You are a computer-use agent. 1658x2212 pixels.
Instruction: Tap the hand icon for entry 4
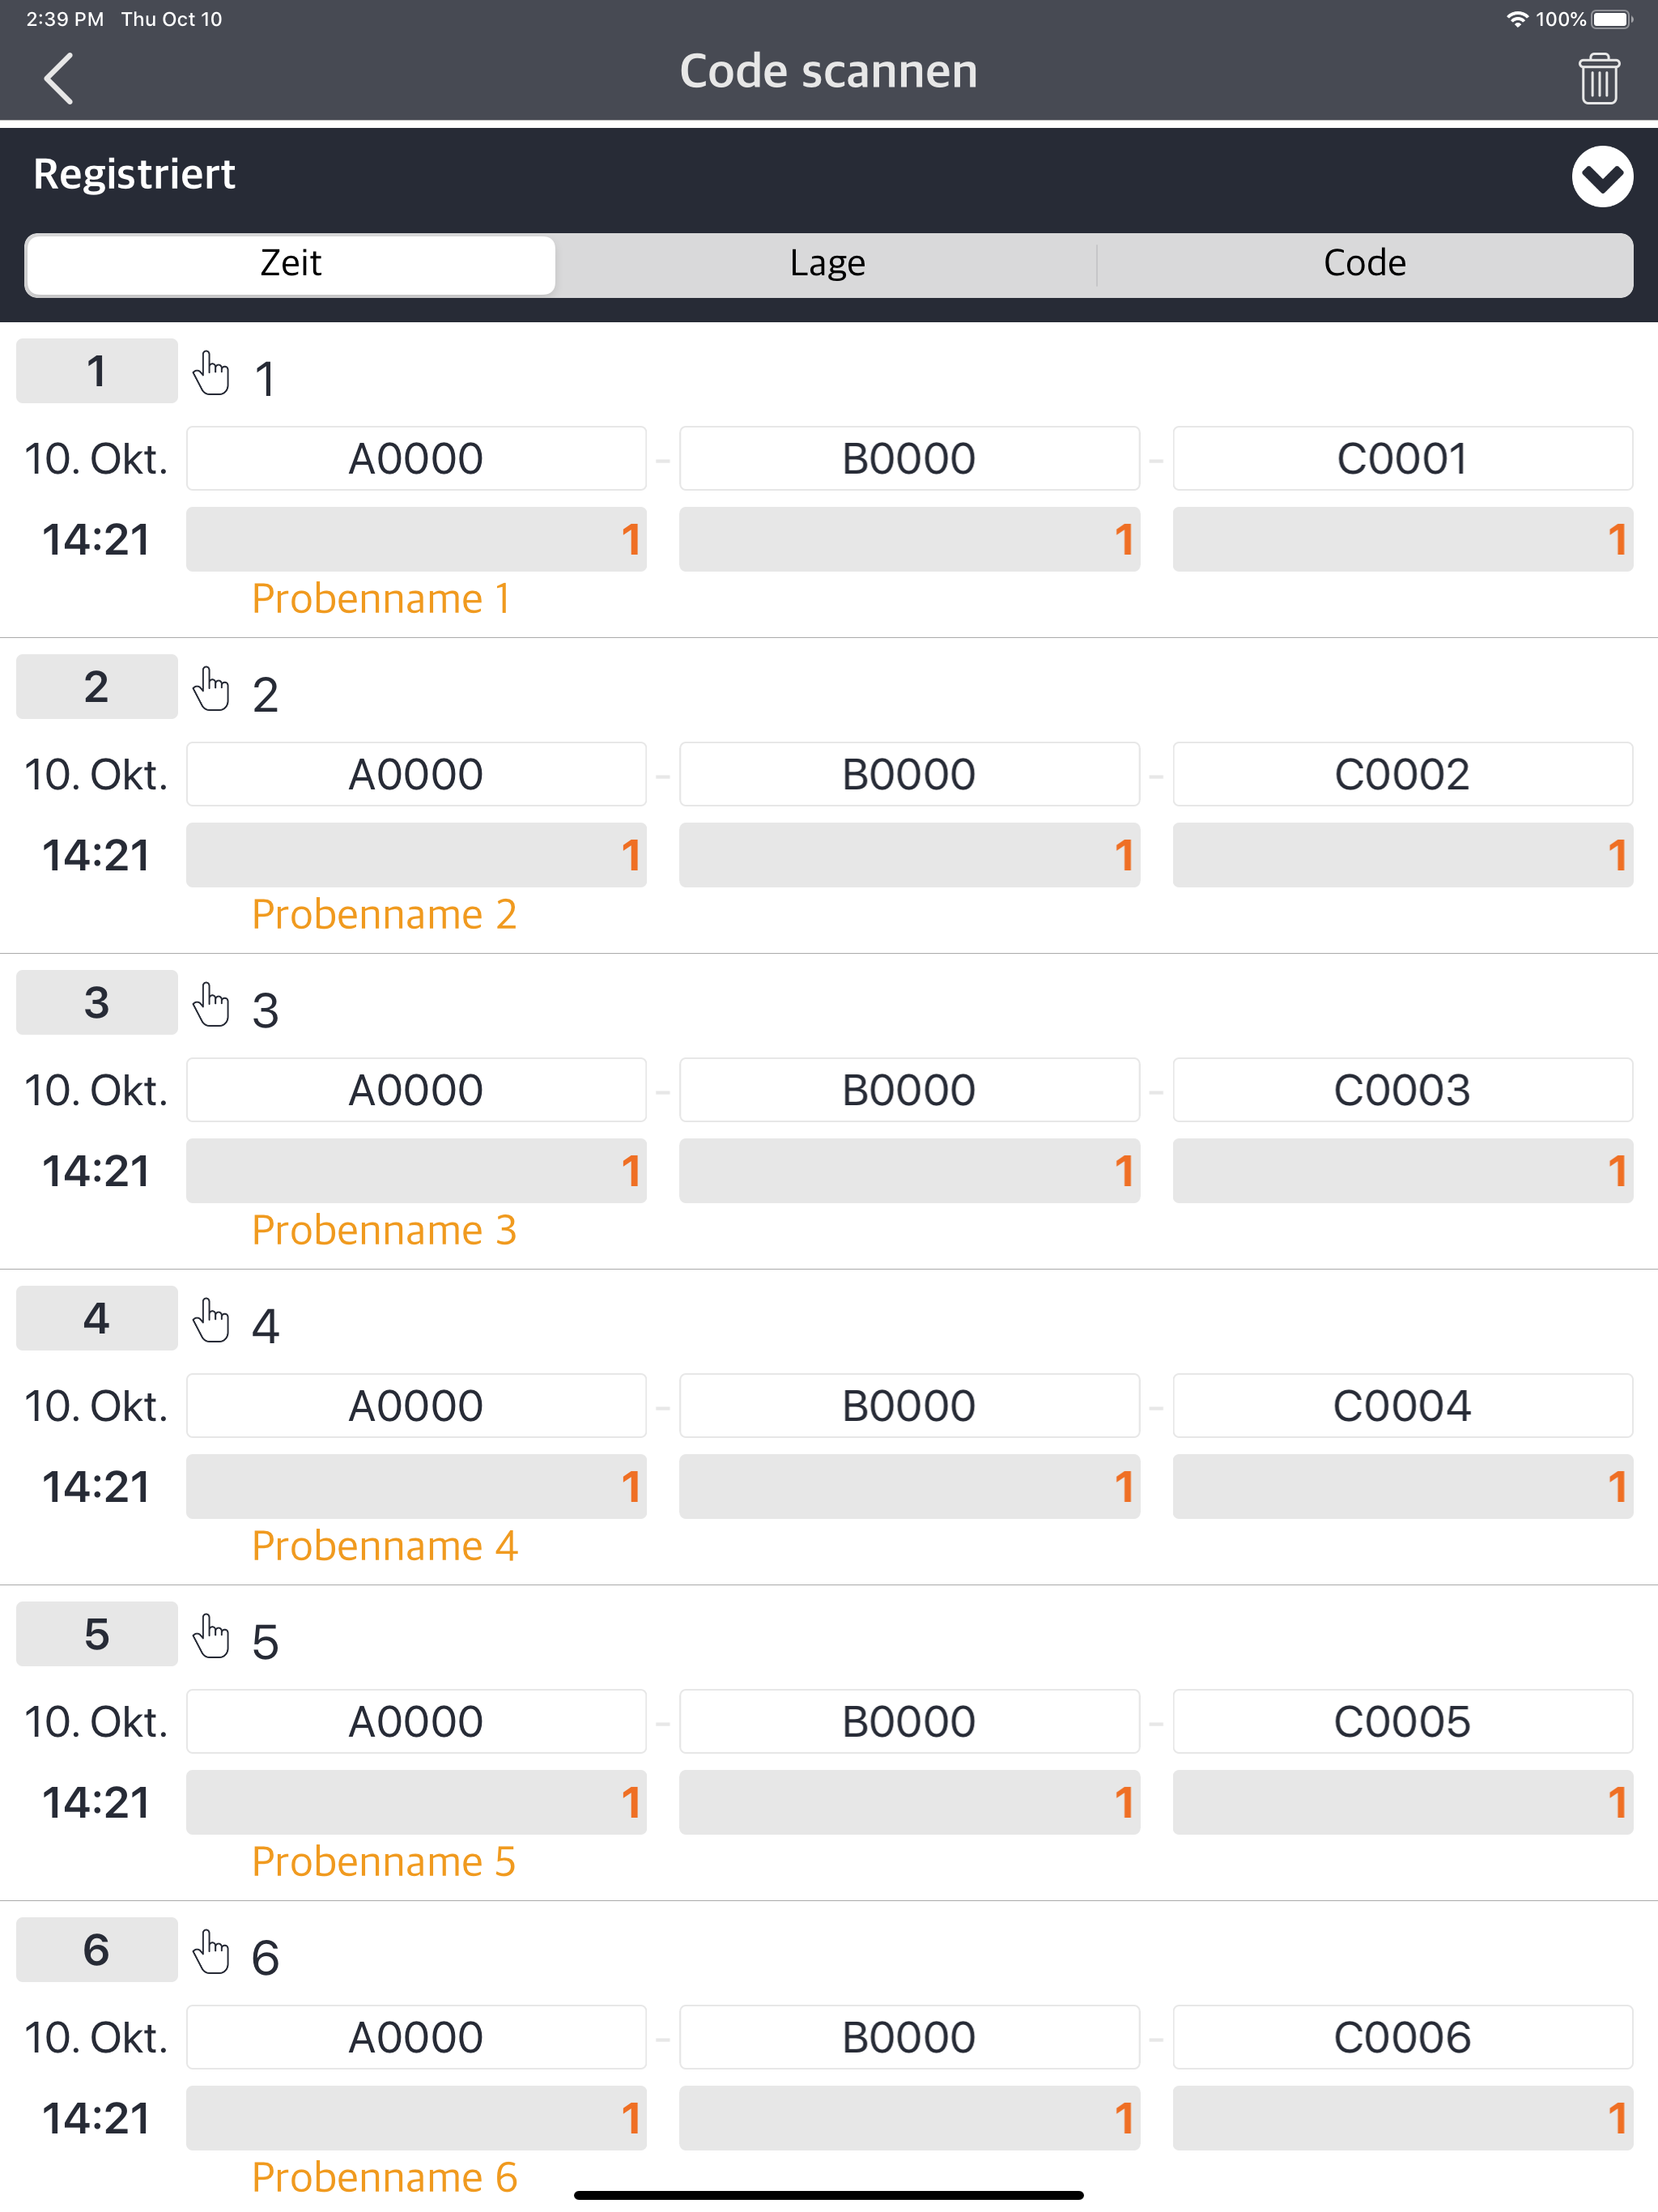[x=211, y=1320]
